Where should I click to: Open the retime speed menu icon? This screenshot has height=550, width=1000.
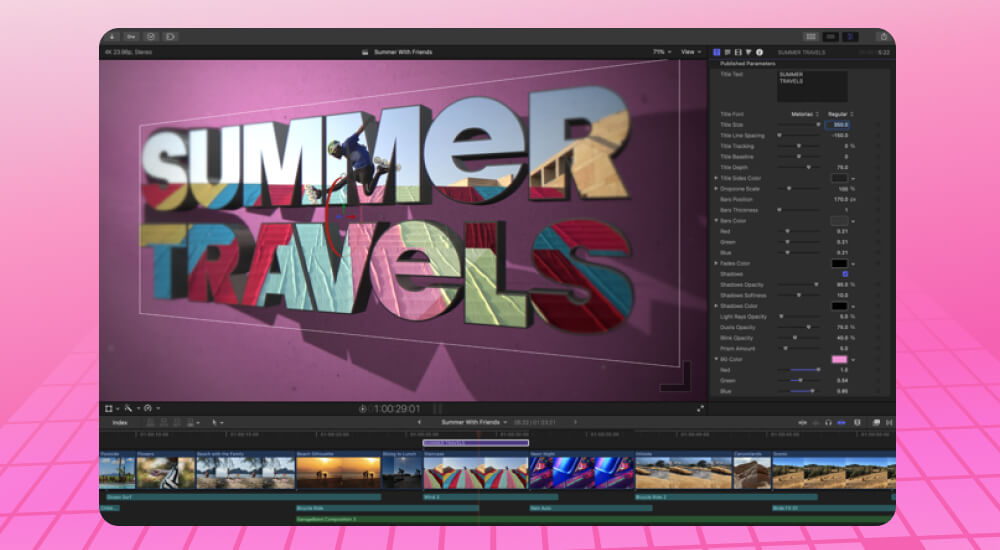[151, 408]
